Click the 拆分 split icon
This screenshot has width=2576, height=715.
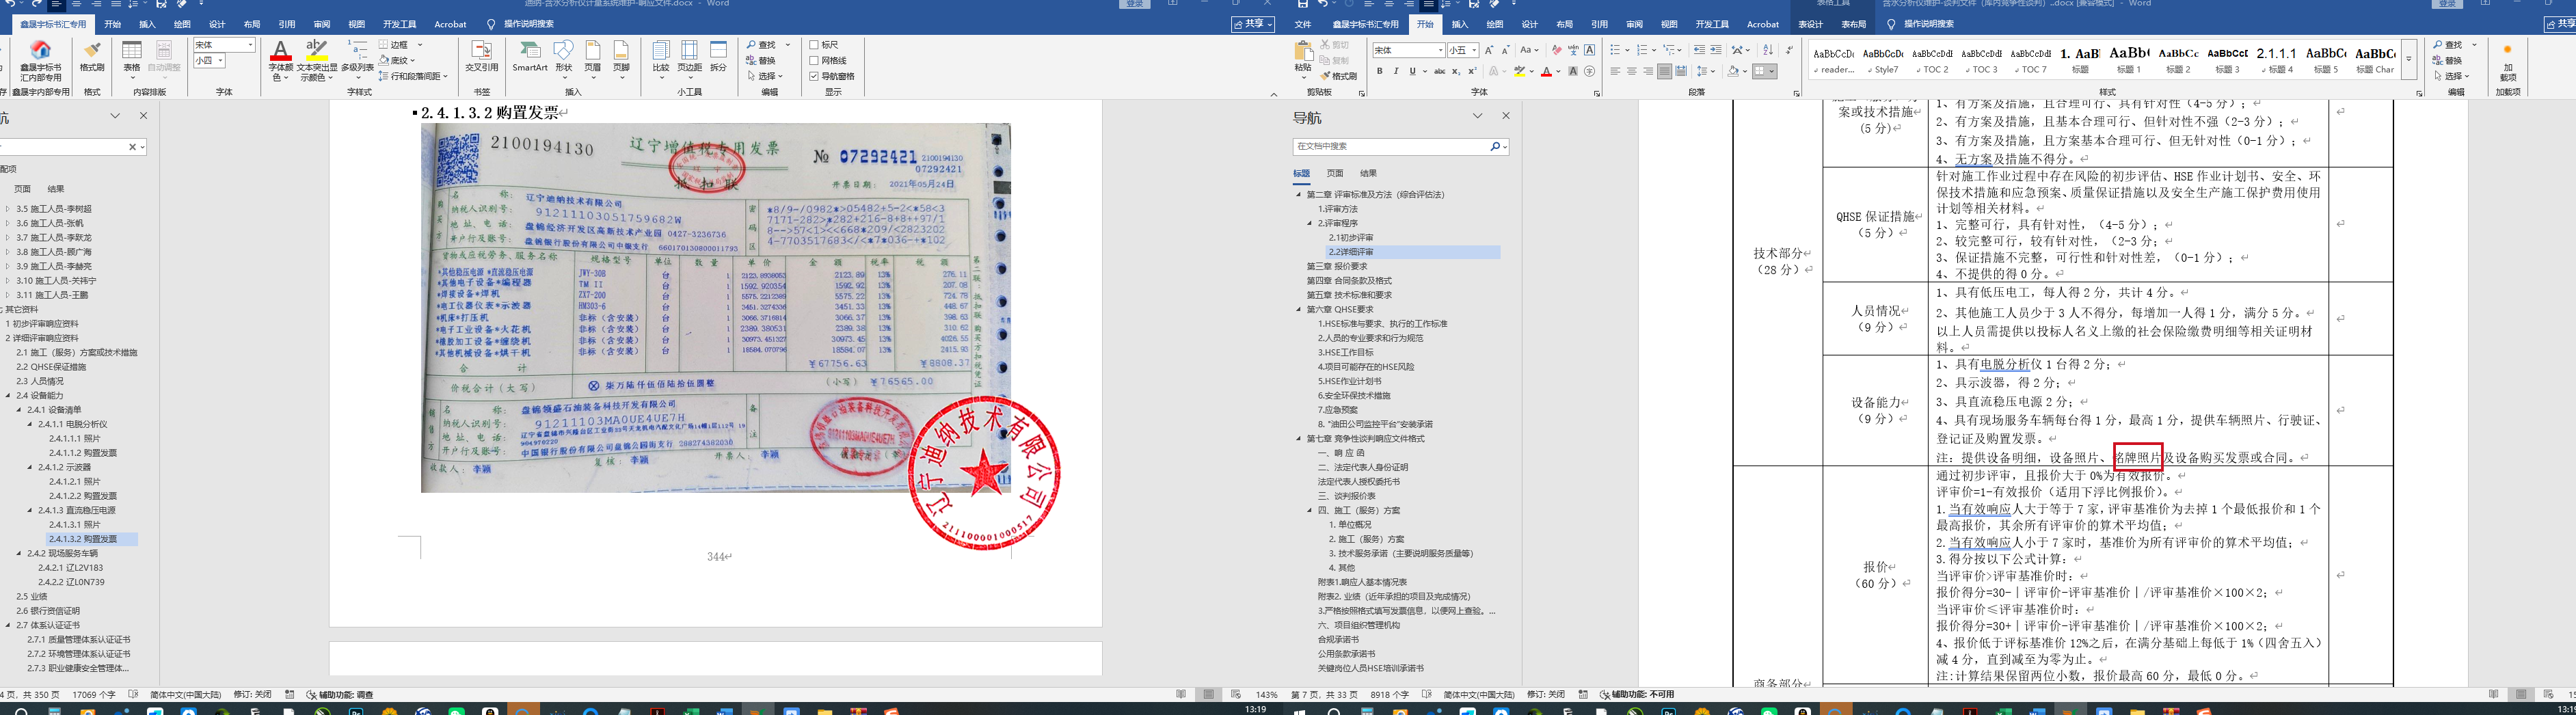pyautogui.click(x=718, y=57)
